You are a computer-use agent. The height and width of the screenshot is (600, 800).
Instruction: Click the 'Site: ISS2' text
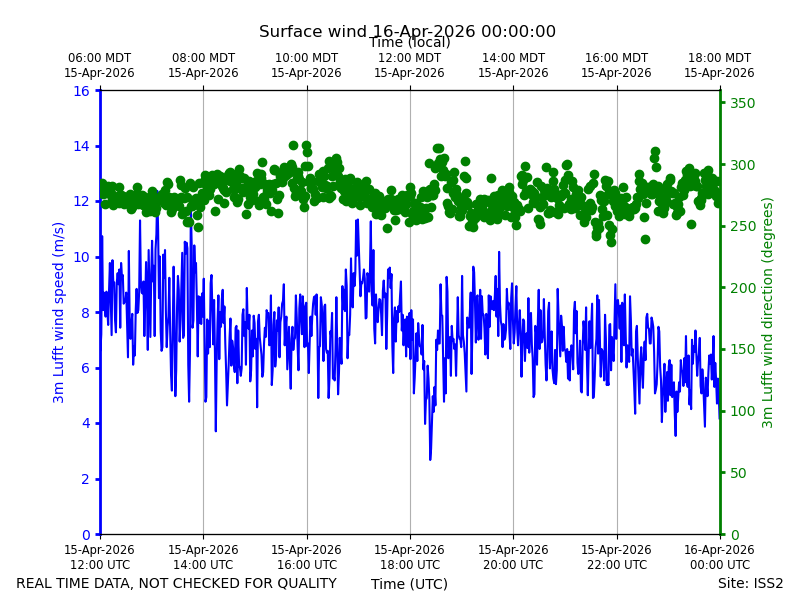coord(750,583)
